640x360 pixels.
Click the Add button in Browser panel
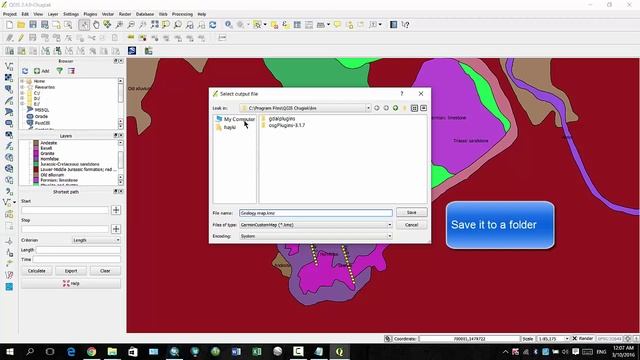41,71
